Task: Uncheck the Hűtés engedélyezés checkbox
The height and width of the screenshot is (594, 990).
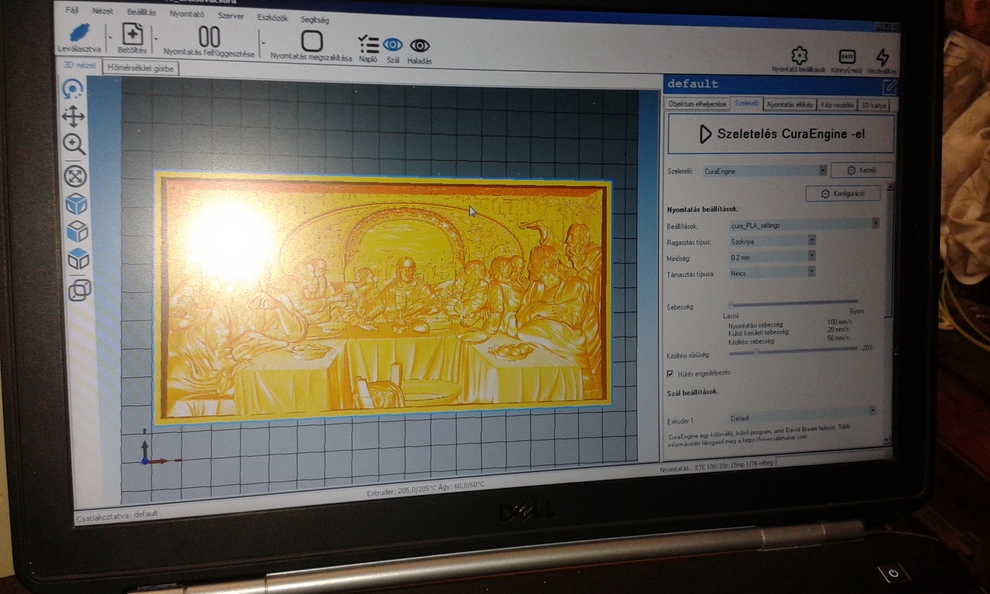Action: [670, 373]
